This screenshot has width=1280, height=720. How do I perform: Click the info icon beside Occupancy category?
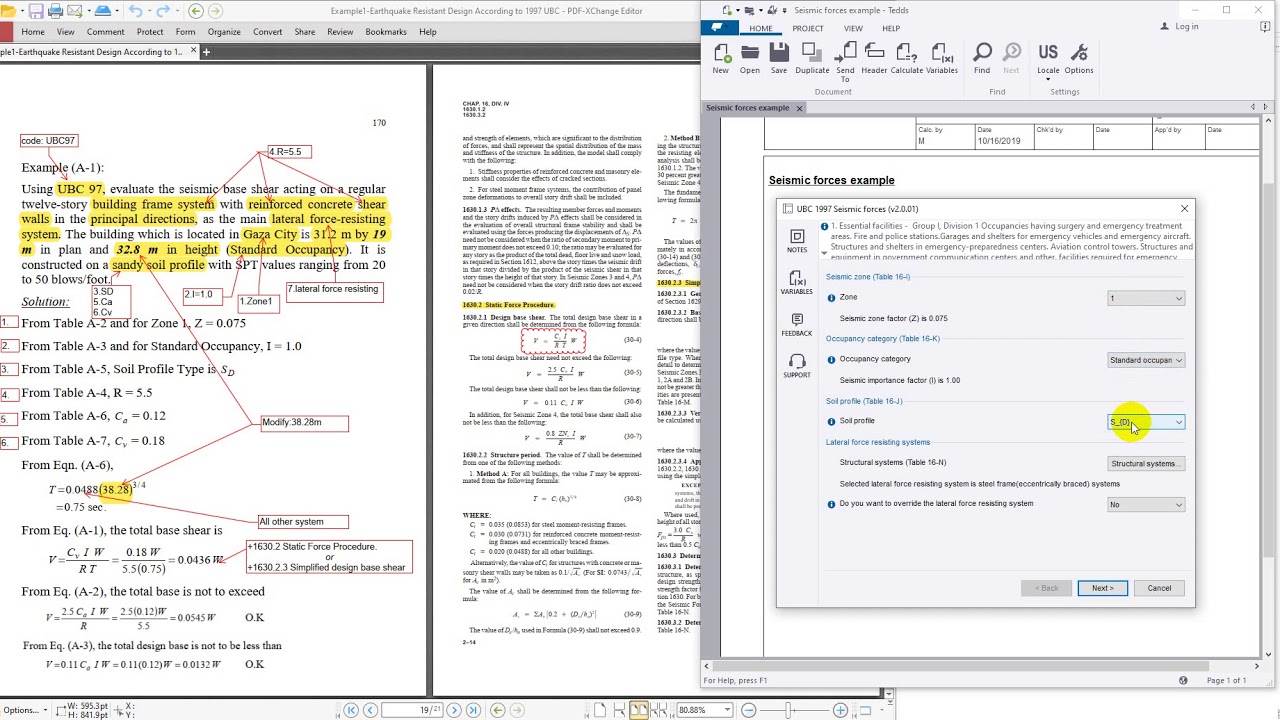831,359
